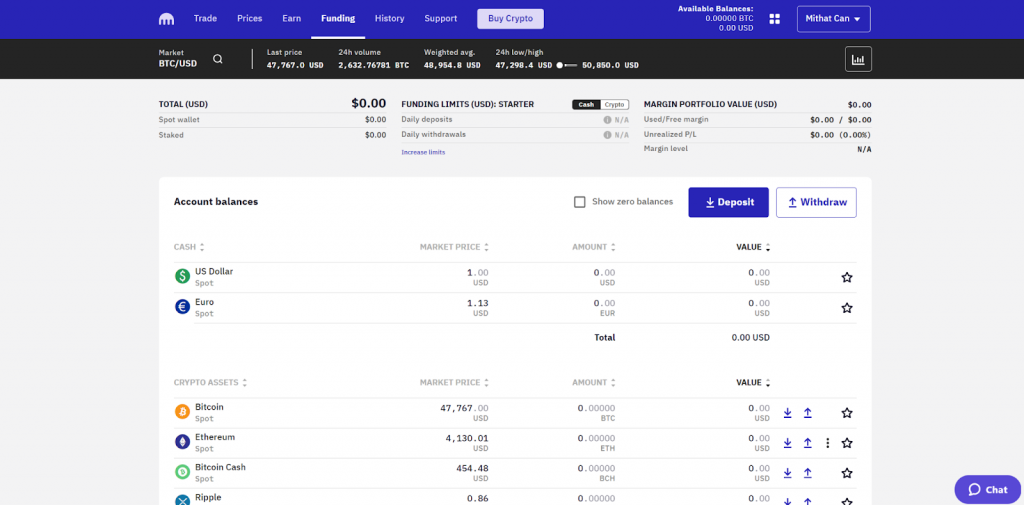Click the US Dollar asset name
The height and width of the screenshot is (505, 1024).
214,271
